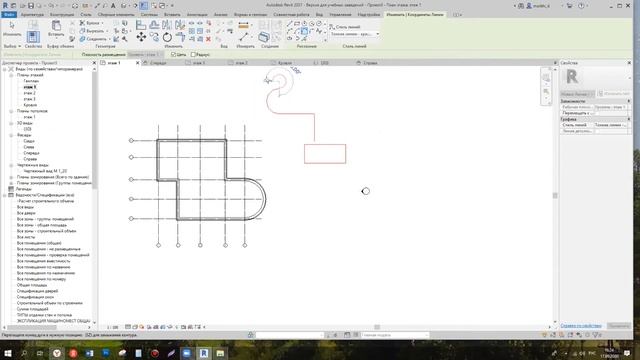This screenshot has height=360, width=640.
Task: Click the Join (Соединить) geometry button
Action: pyautogui.click(x=94, y=39)
